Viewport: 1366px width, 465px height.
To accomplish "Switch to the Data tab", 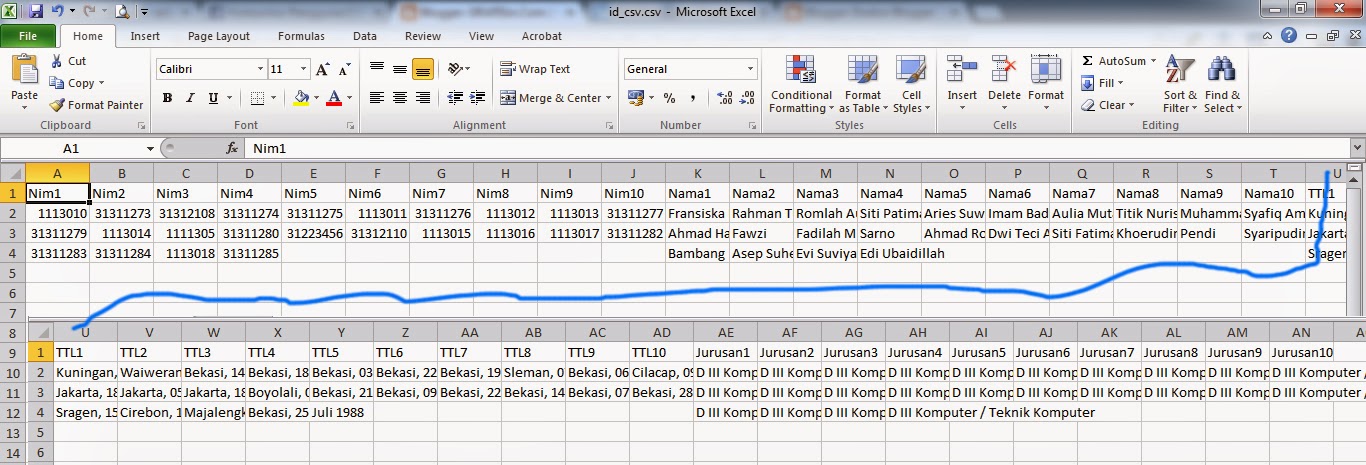I will (x=365, y=36).
